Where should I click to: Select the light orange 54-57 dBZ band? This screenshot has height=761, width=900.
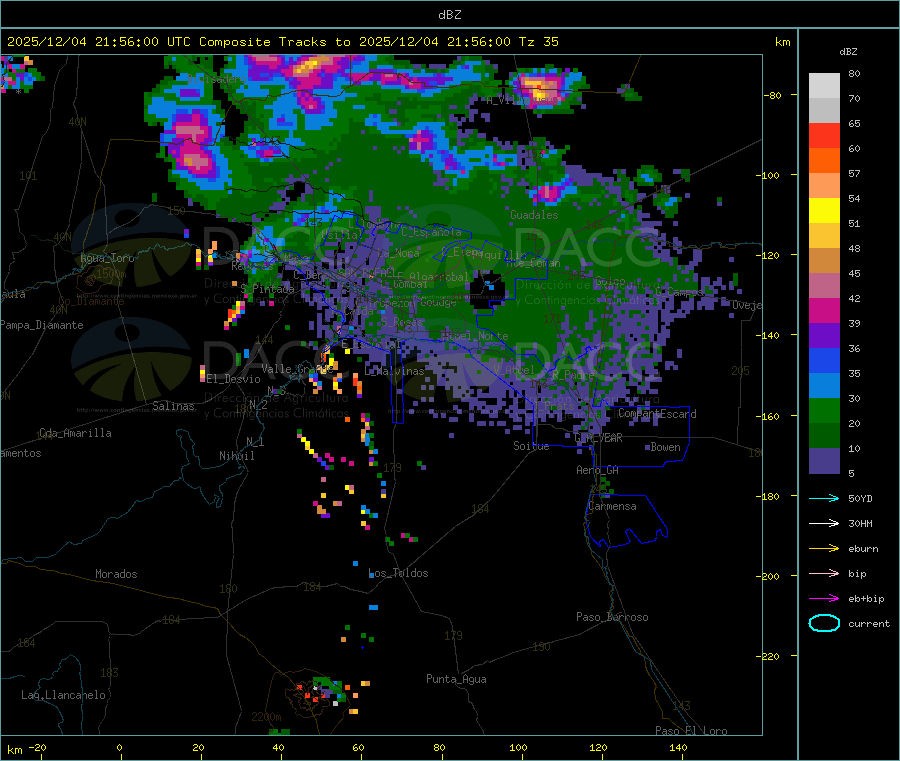pyautogui.click(x=824, y=186)
